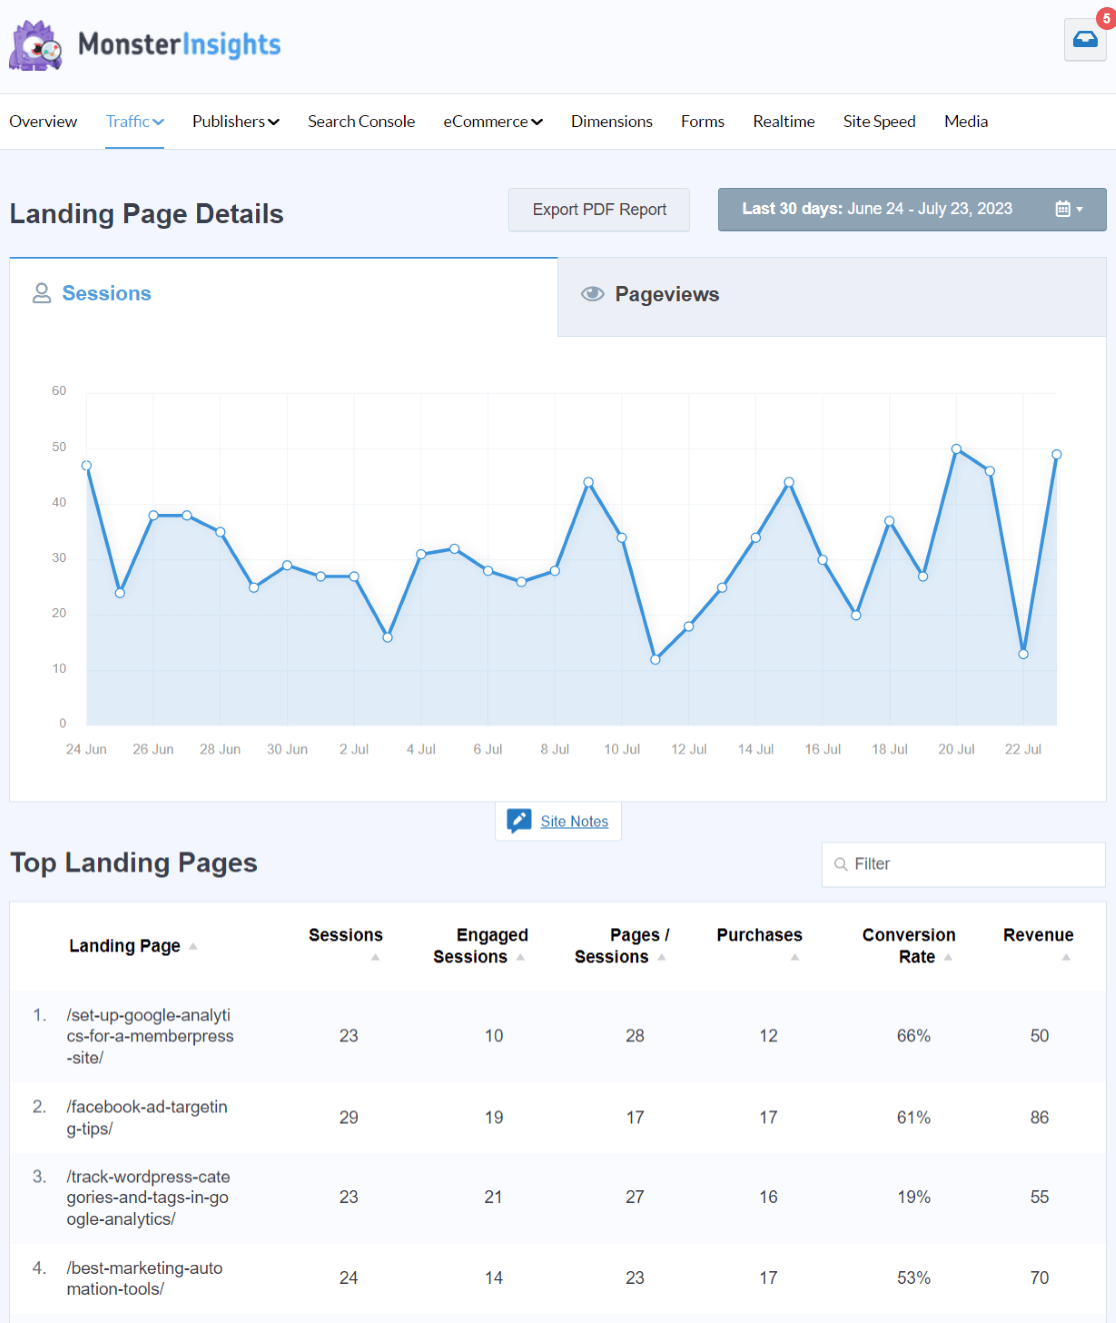
Task: Click the Export PDF Report button
Action: click(x=599, y=209)
